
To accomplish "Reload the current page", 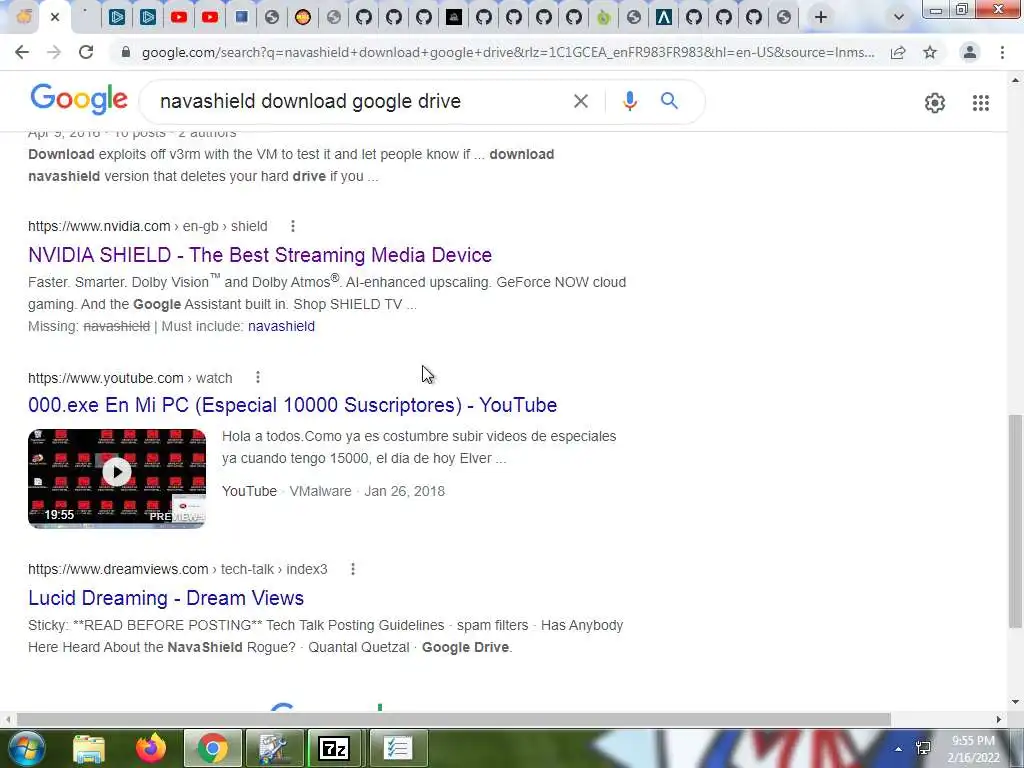I will click(86, 52).
